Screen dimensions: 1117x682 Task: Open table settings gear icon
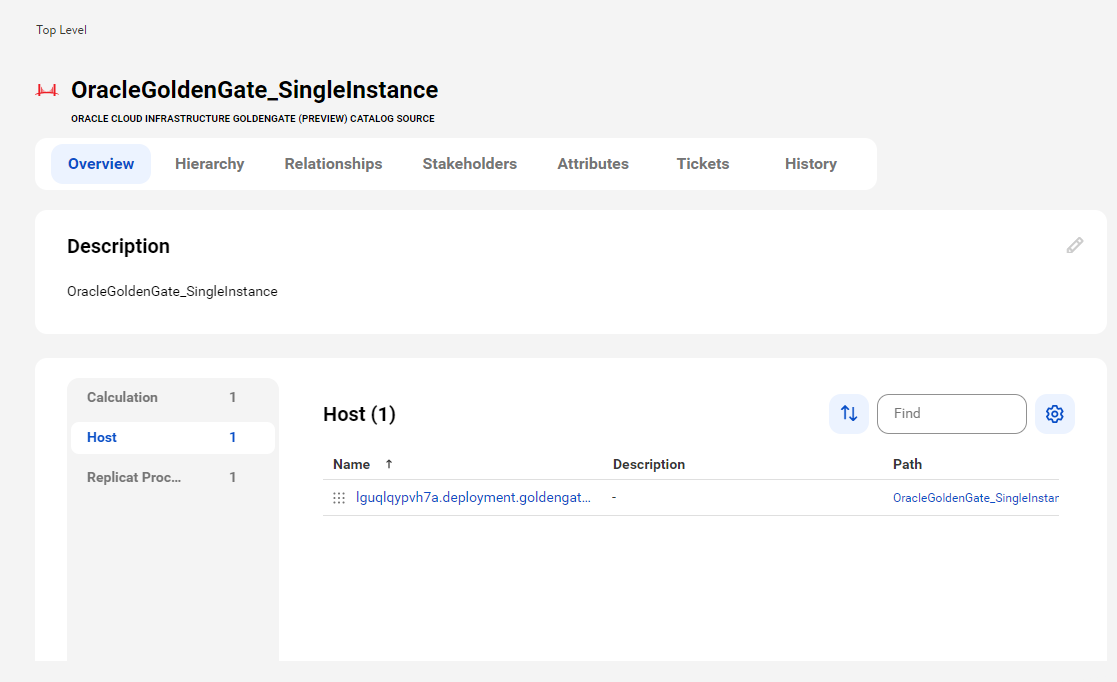click(x=1054, y=413)
